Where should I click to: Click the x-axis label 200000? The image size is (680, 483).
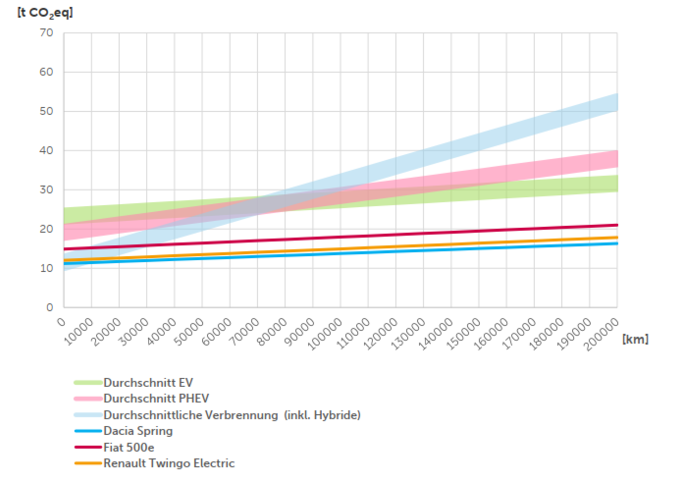pos(602,333)
